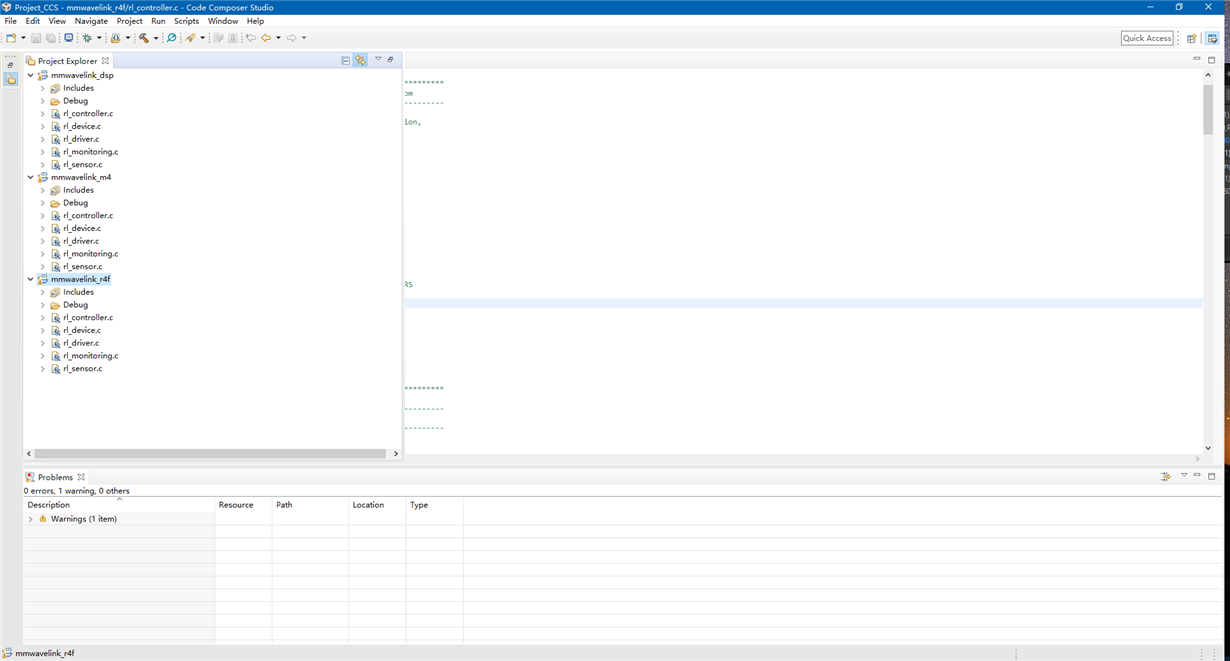
Task: Open the New dropdown arrow
Action: click(22, 38)
